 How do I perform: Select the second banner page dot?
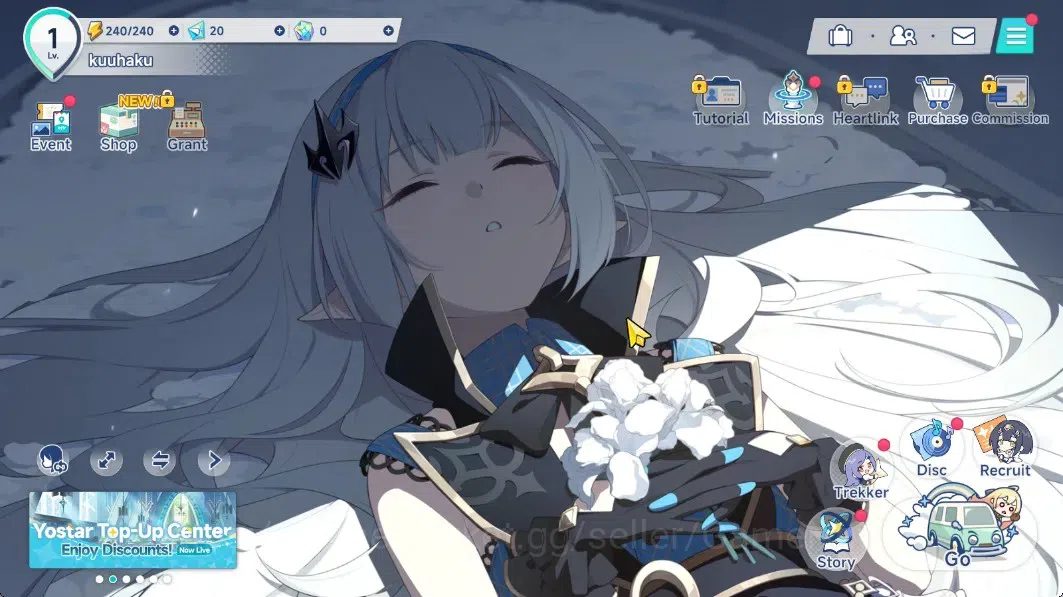pos(113,579)
